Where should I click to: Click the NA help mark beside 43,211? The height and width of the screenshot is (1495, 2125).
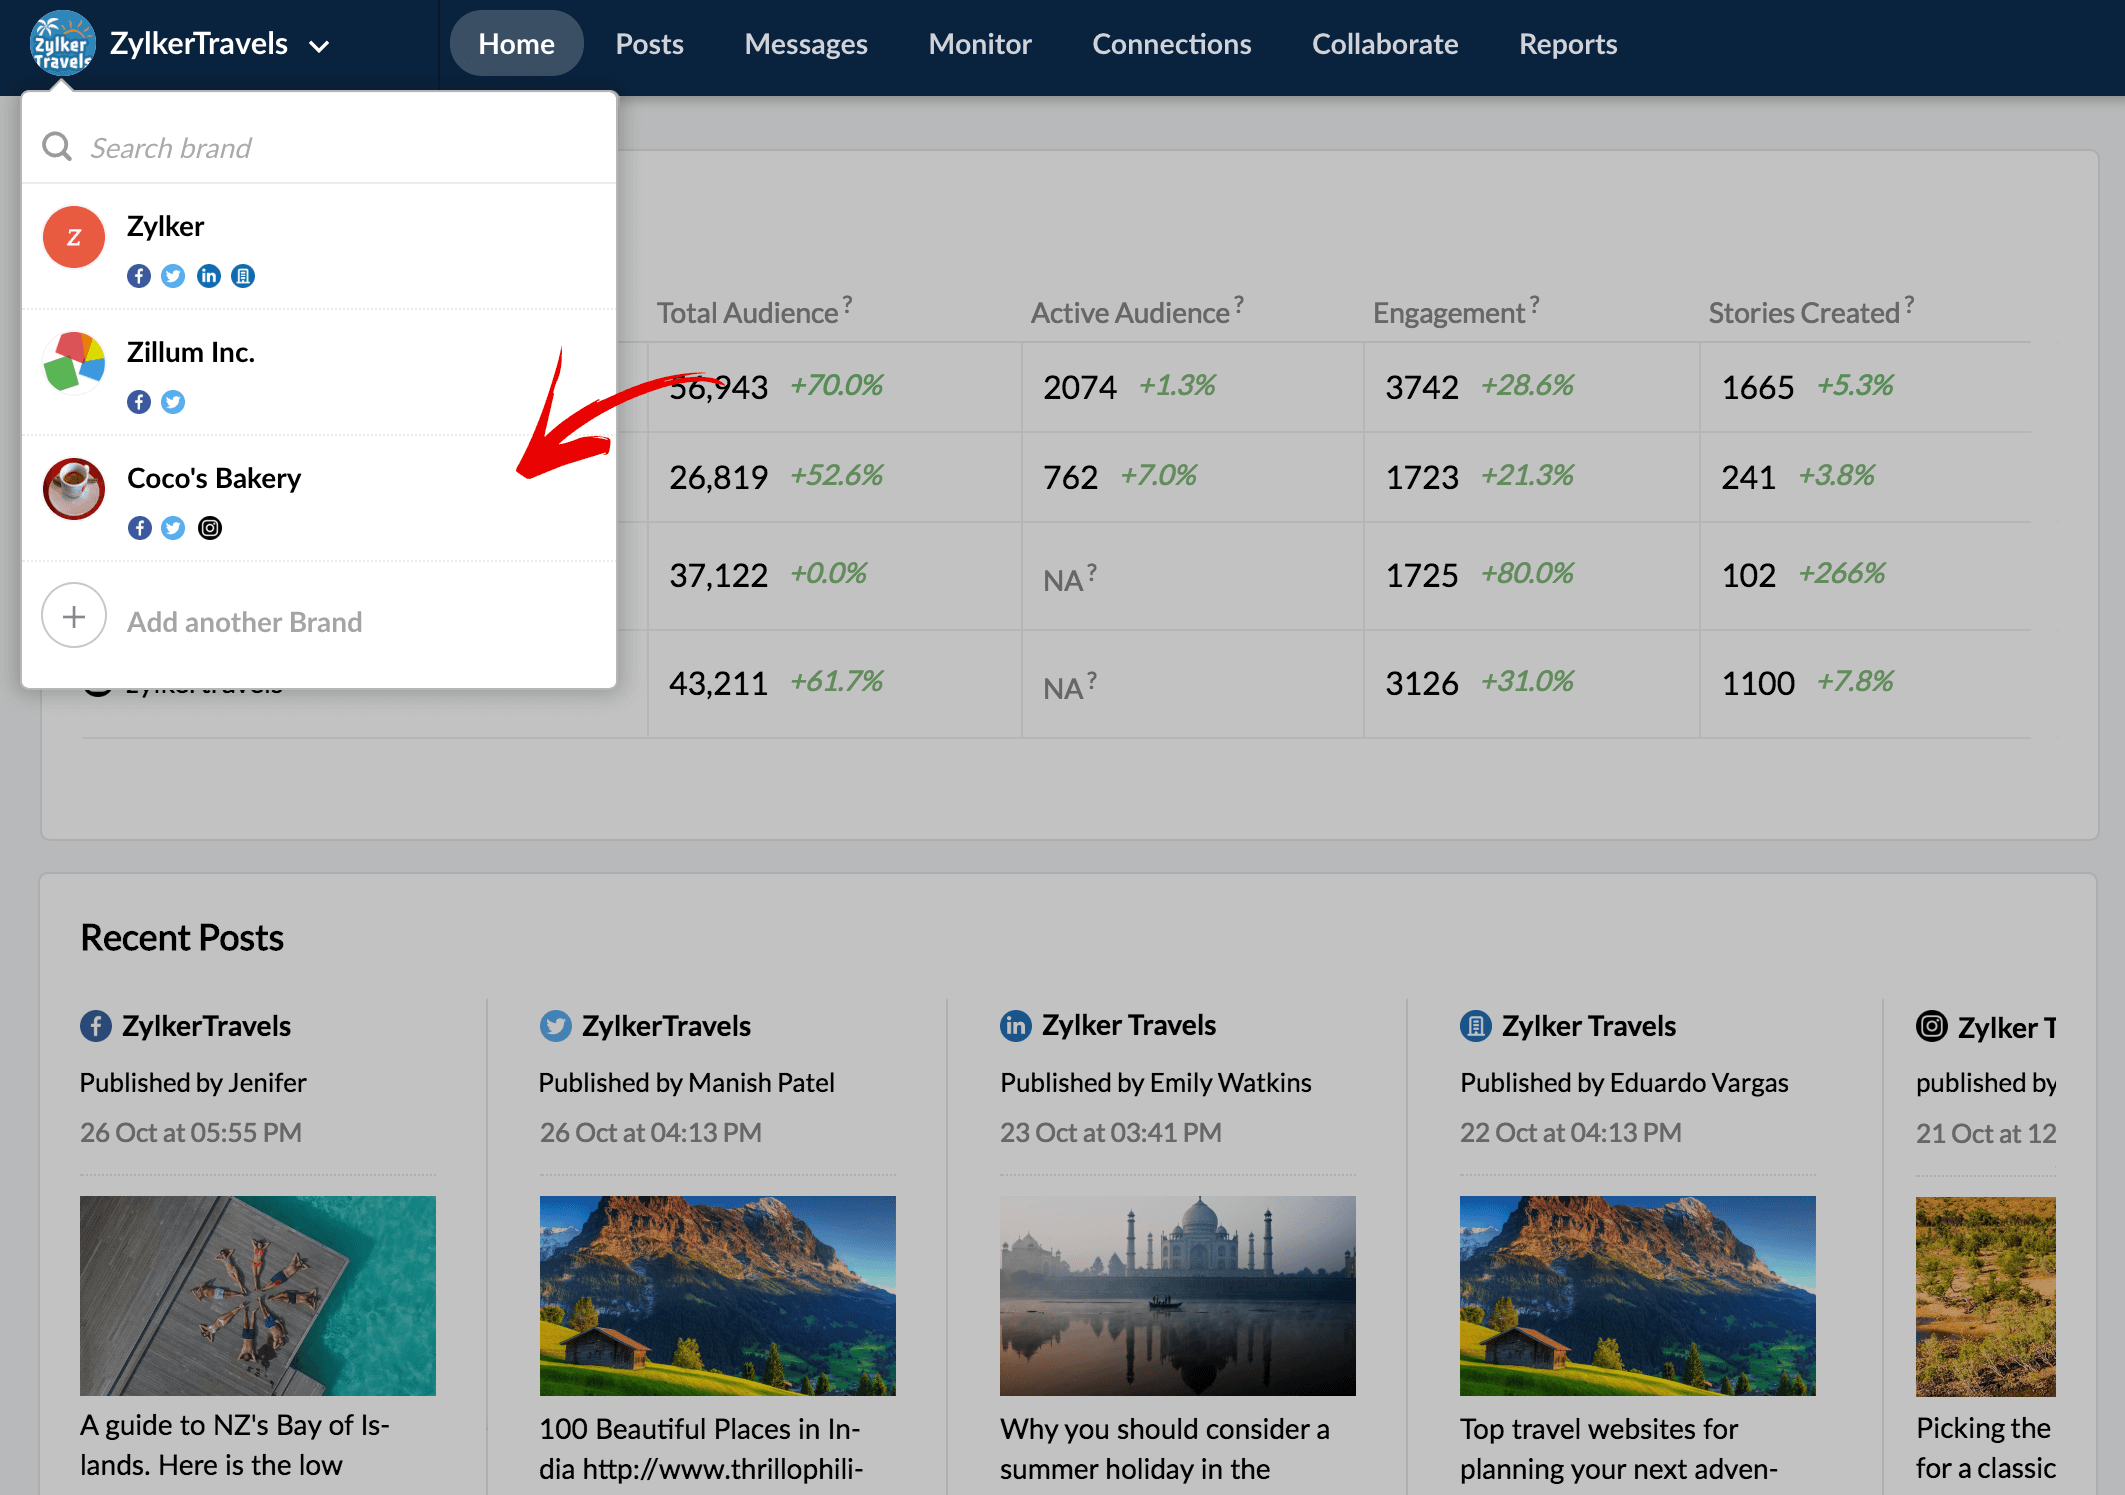click(x=1092, y=680)
